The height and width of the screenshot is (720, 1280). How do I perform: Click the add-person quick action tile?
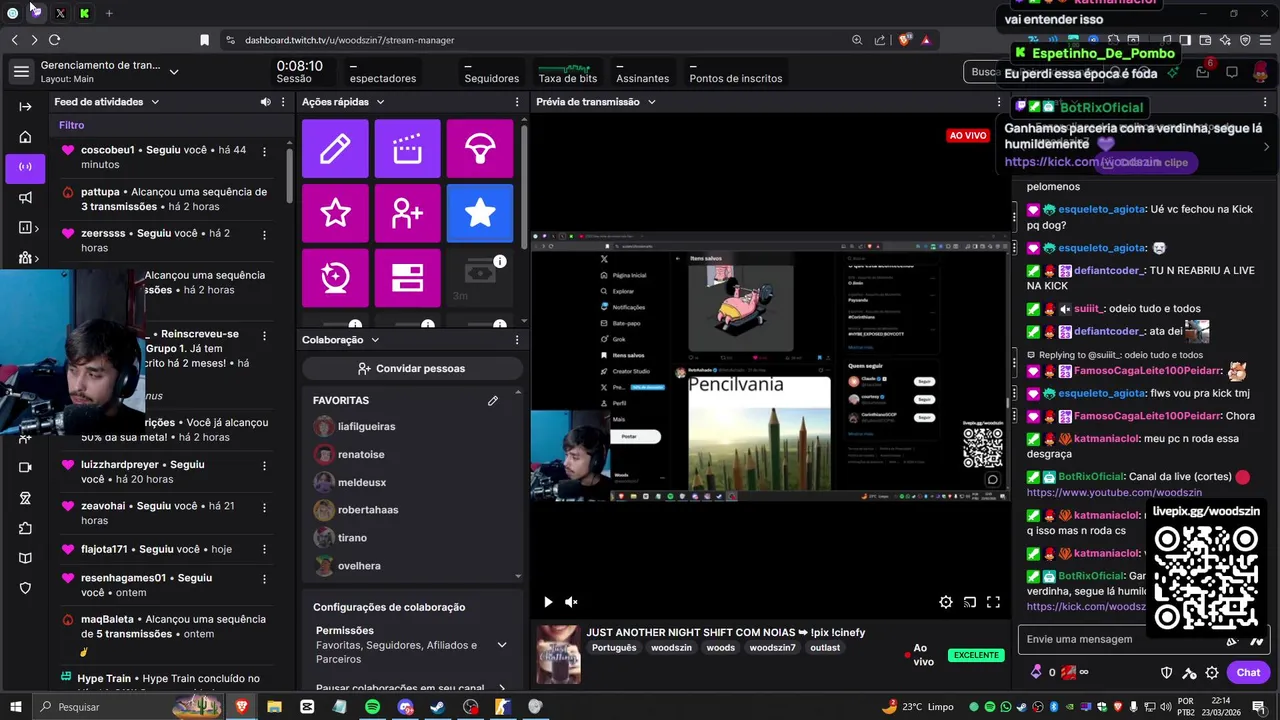point(407,213)
